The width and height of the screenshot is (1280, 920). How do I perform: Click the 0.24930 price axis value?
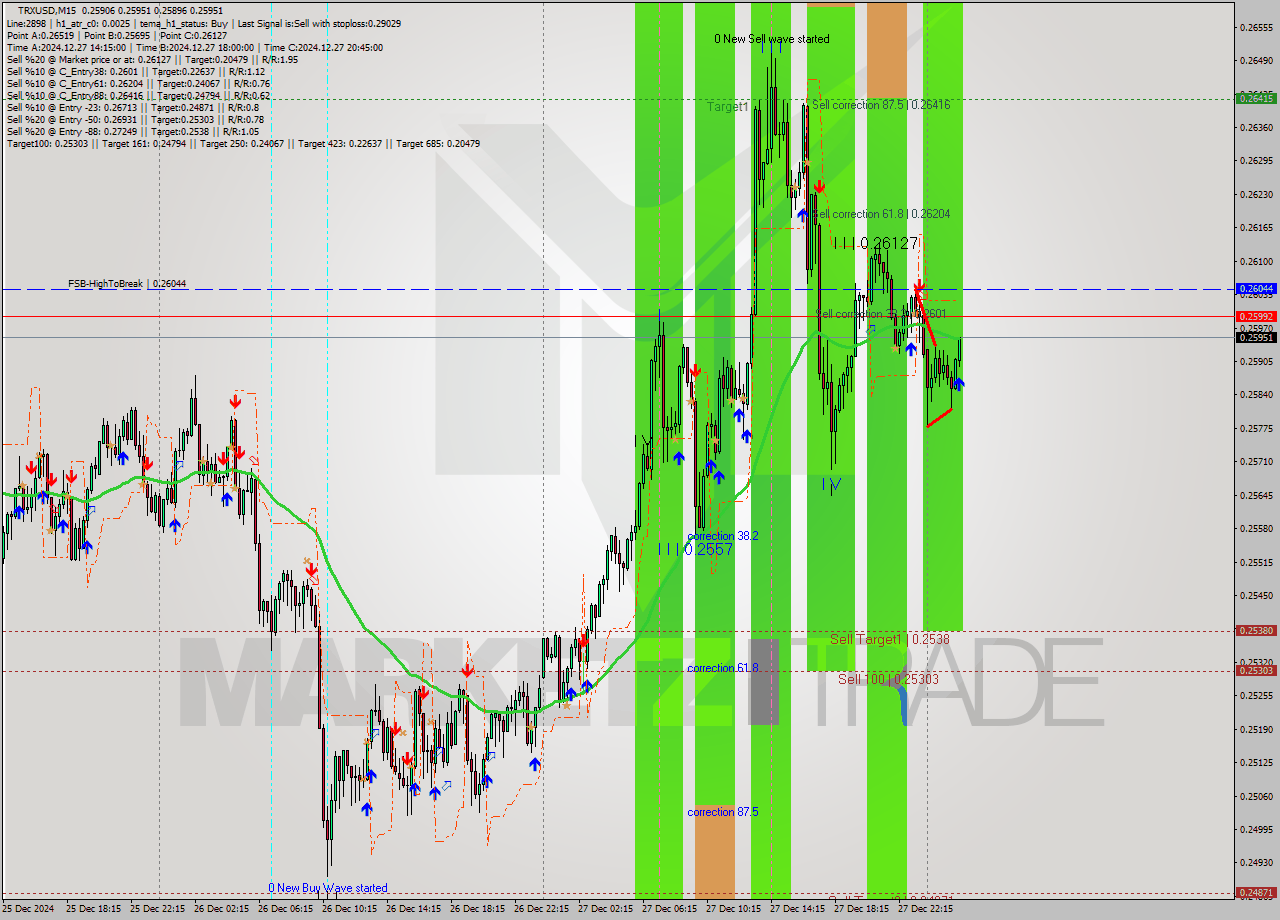pyautogui.click(x=1256, y=862)
